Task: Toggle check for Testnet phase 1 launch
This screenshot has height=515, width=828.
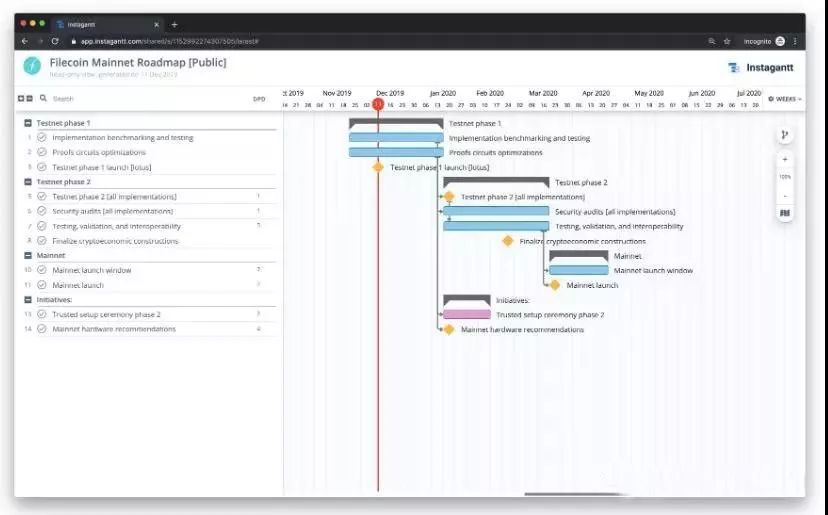Action: click(x=42, y=167)
